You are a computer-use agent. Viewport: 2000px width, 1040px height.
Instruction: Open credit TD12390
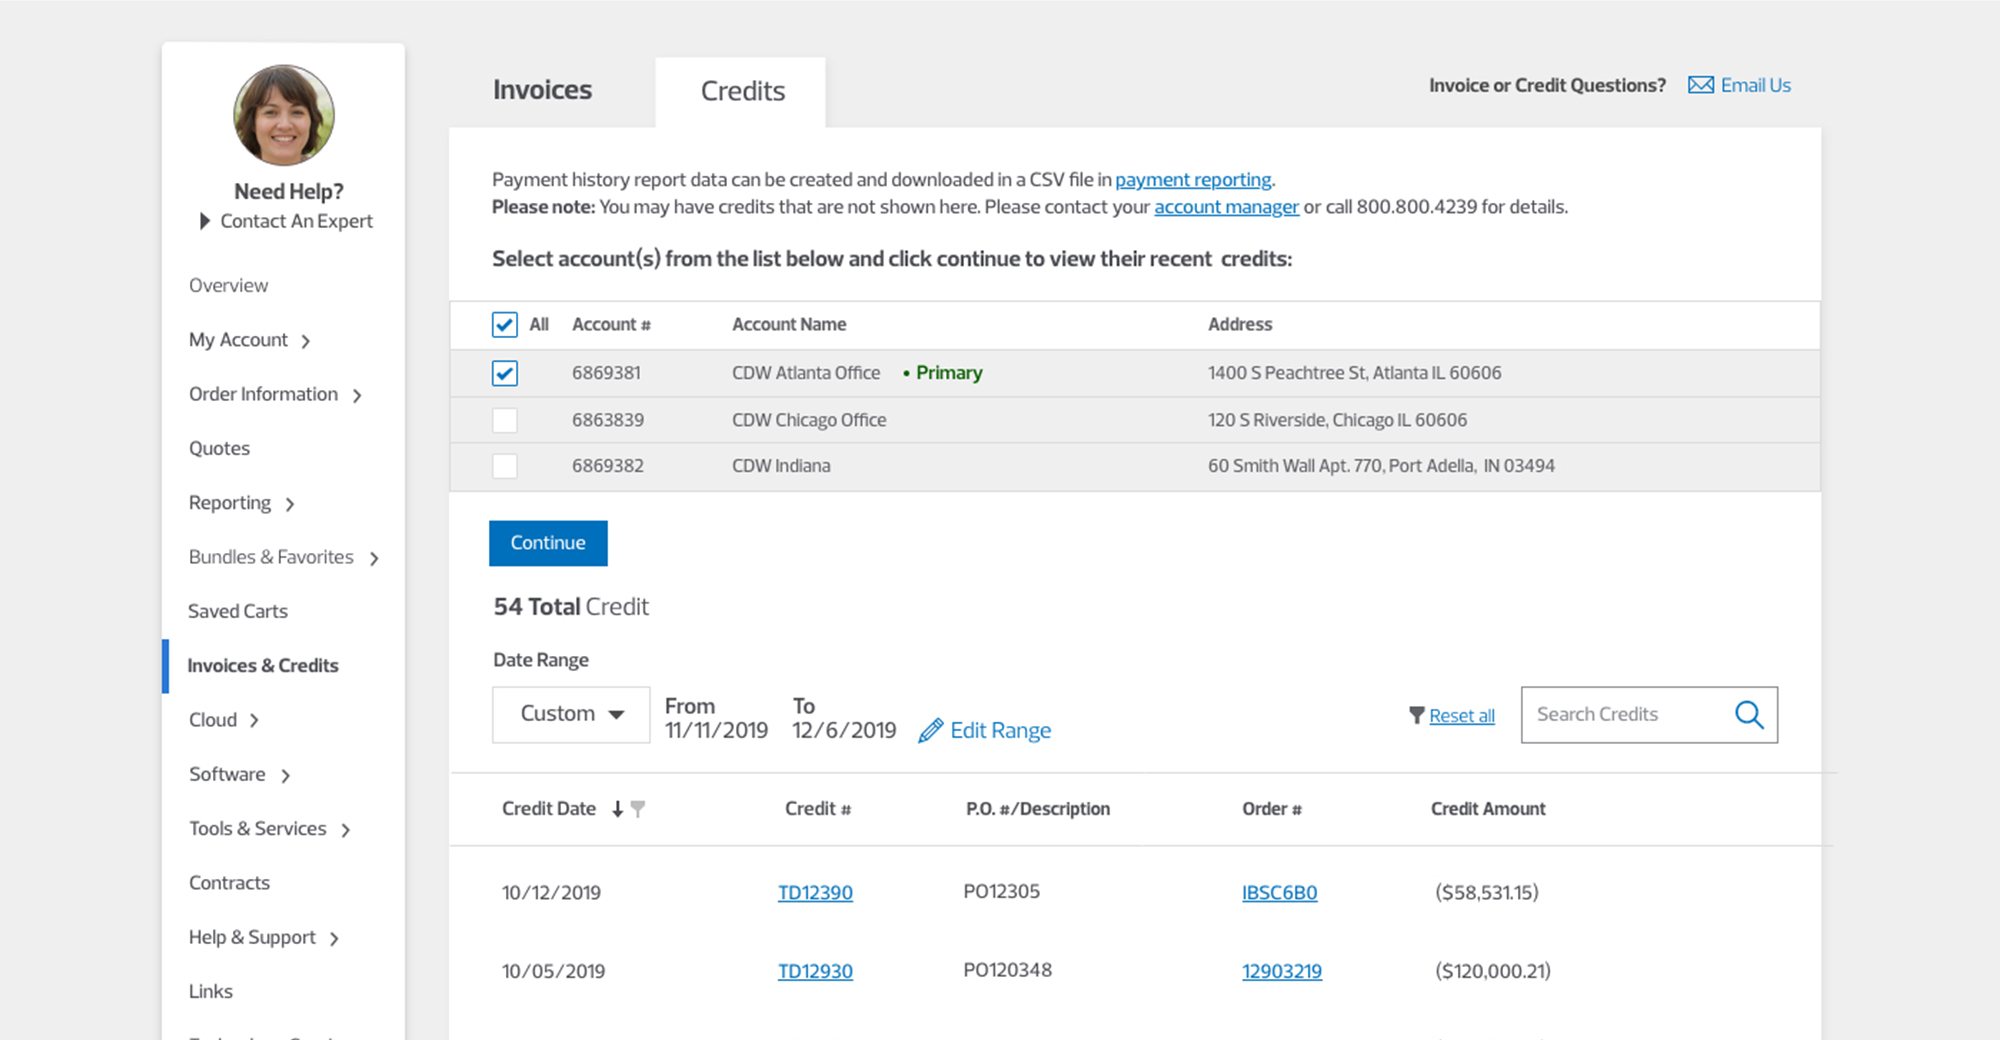tap(815, 892)
